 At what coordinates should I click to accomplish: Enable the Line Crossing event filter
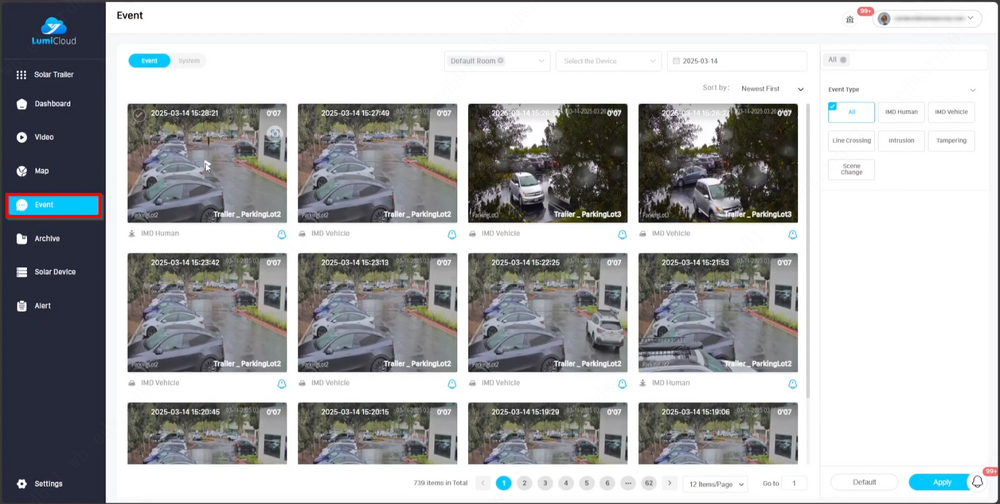[x=851, y=141]
